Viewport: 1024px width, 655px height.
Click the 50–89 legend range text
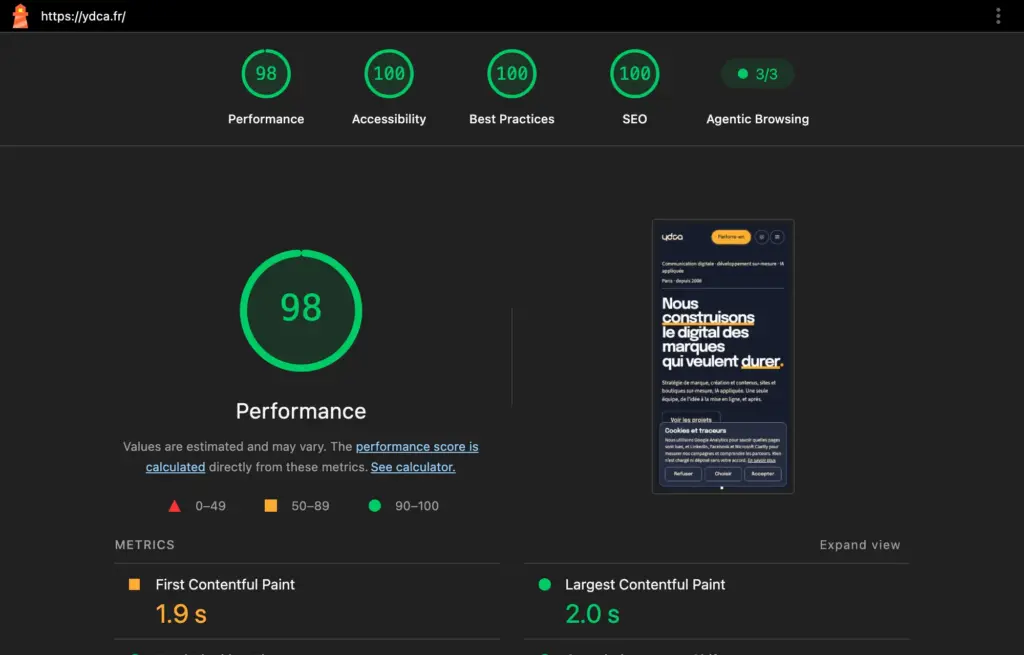[x=310, y=506]
